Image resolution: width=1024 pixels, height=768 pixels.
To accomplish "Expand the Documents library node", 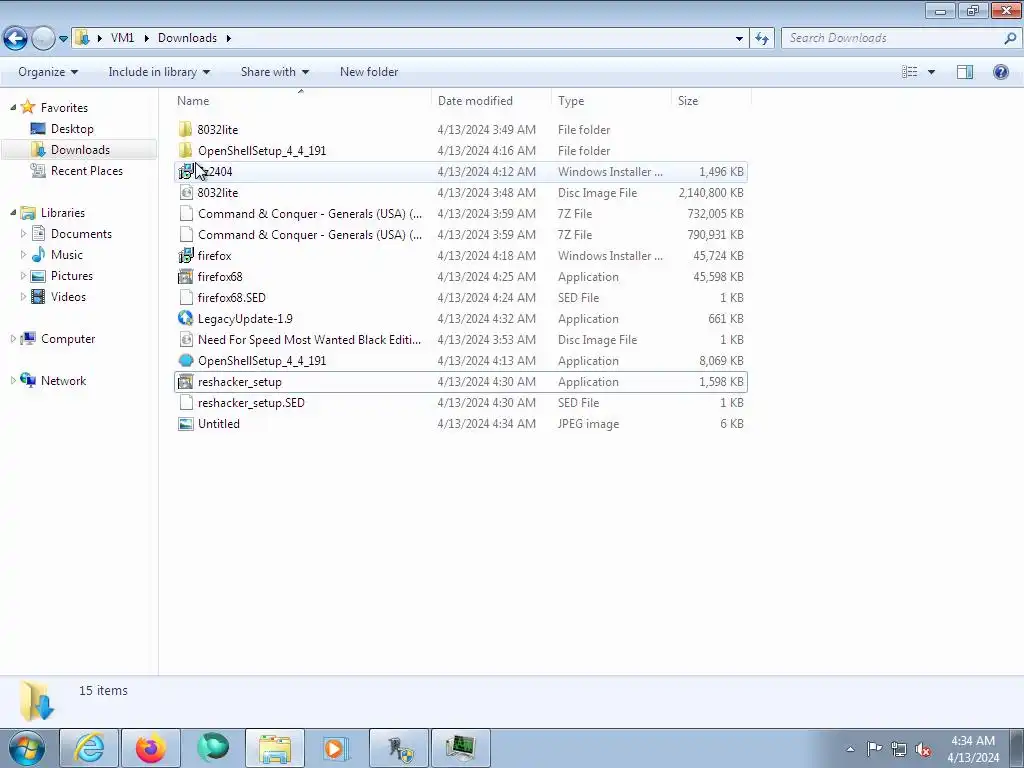I will click(24, 234).
